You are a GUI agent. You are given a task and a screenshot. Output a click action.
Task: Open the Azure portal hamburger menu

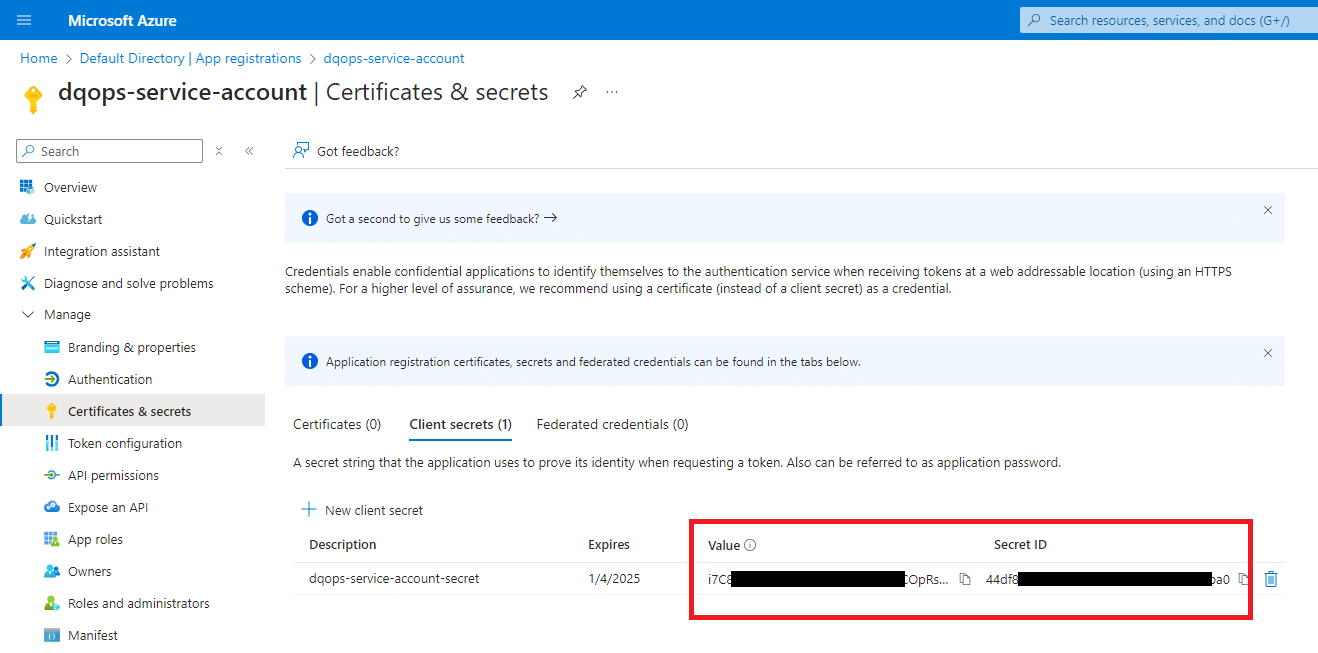[25, 20]
